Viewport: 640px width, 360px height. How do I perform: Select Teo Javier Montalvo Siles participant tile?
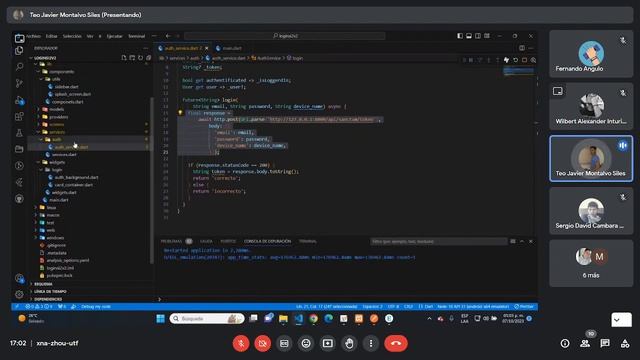tap(591, 158)
